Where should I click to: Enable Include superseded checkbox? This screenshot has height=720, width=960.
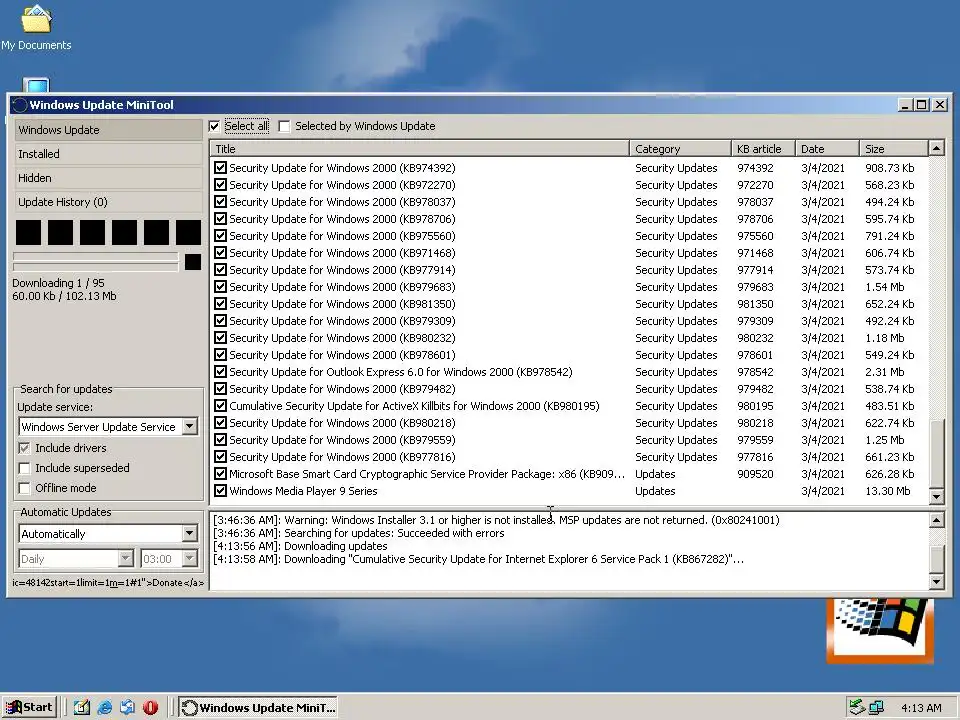tap(24, 468)
